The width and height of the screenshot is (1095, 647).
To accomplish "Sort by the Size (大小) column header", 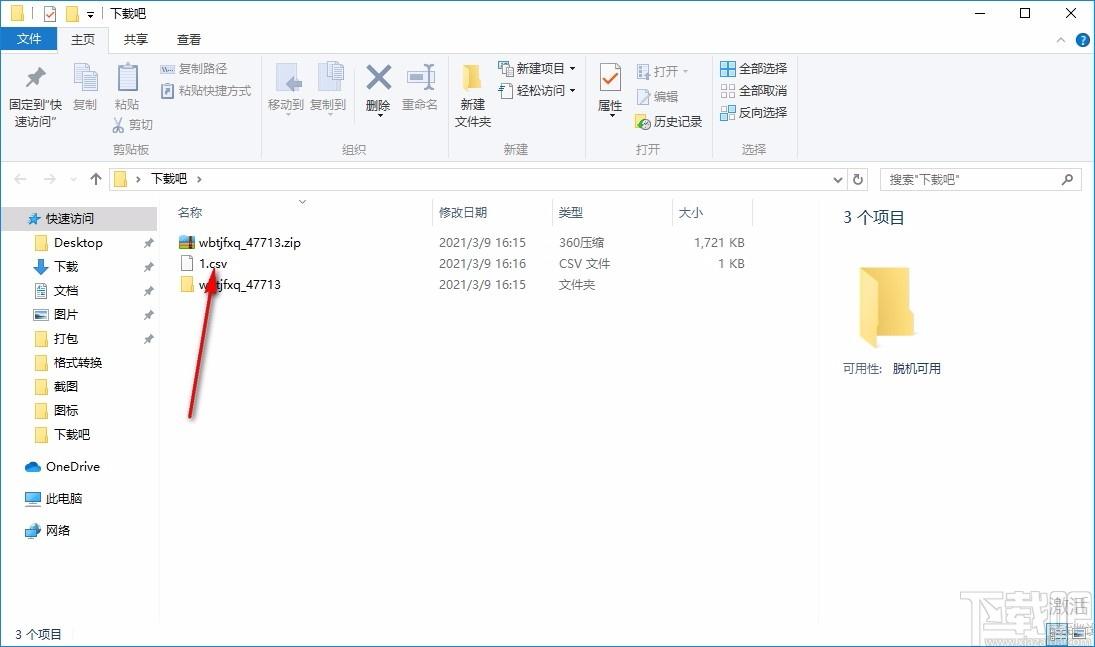I will click(x=691, y=212).
